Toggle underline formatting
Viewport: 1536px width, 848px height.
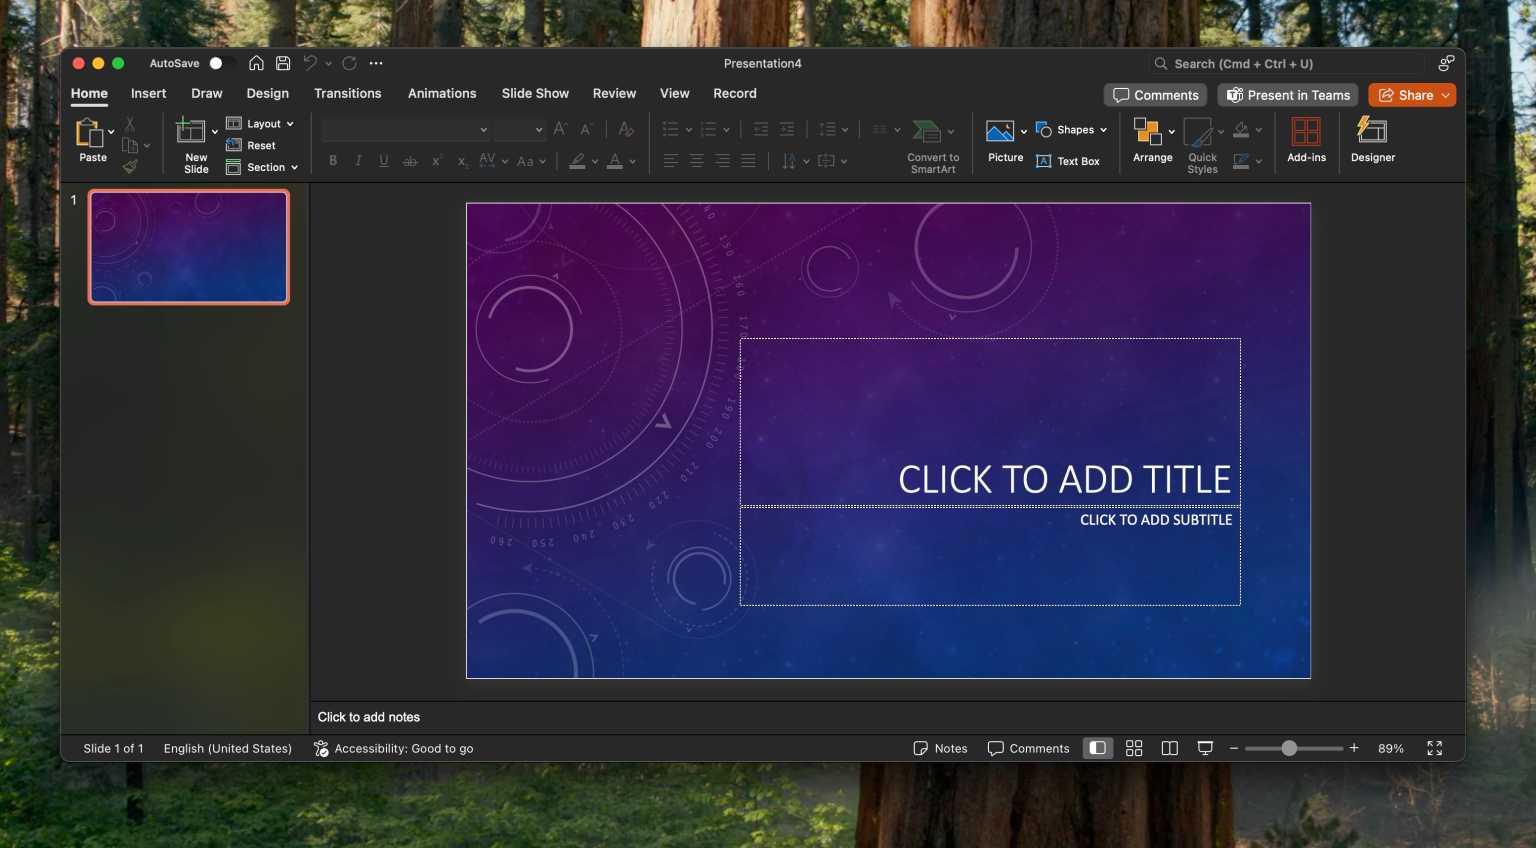384,160
